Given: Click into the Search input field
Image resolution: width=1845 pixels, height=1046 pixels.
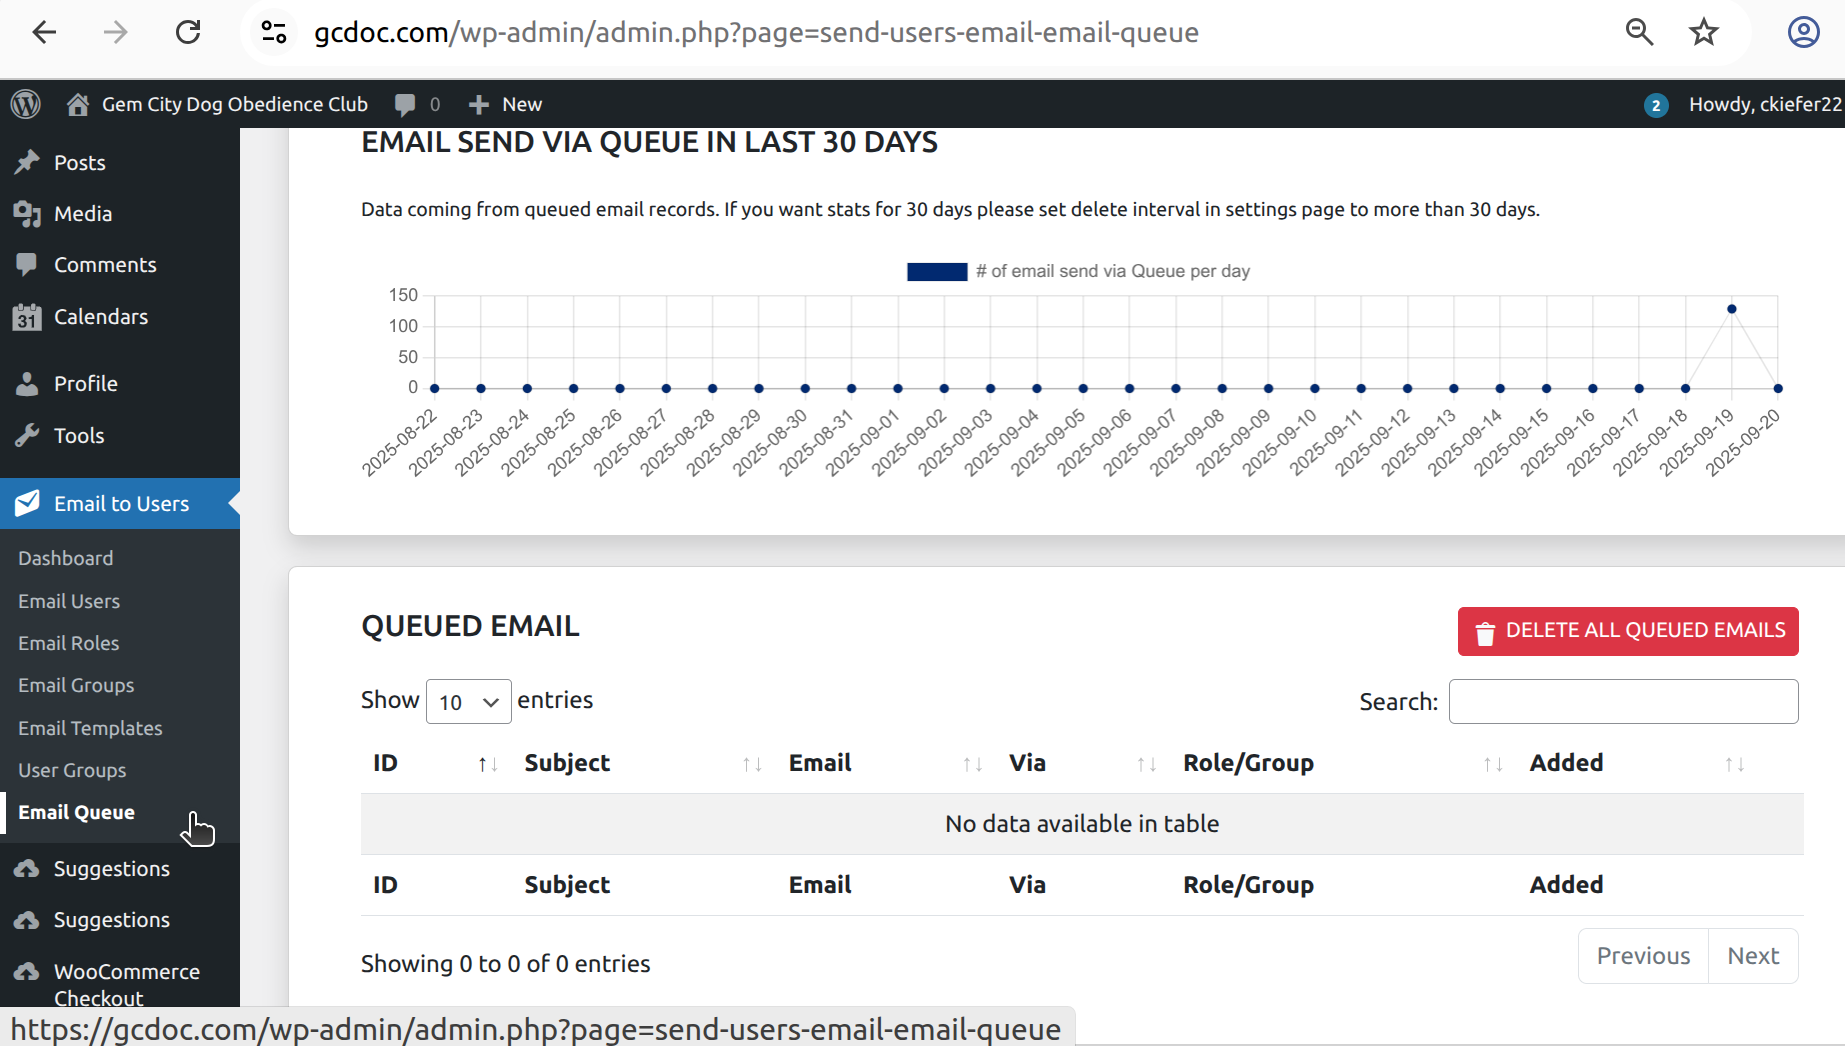Looking at the screenshot, I should point(1622,702).
